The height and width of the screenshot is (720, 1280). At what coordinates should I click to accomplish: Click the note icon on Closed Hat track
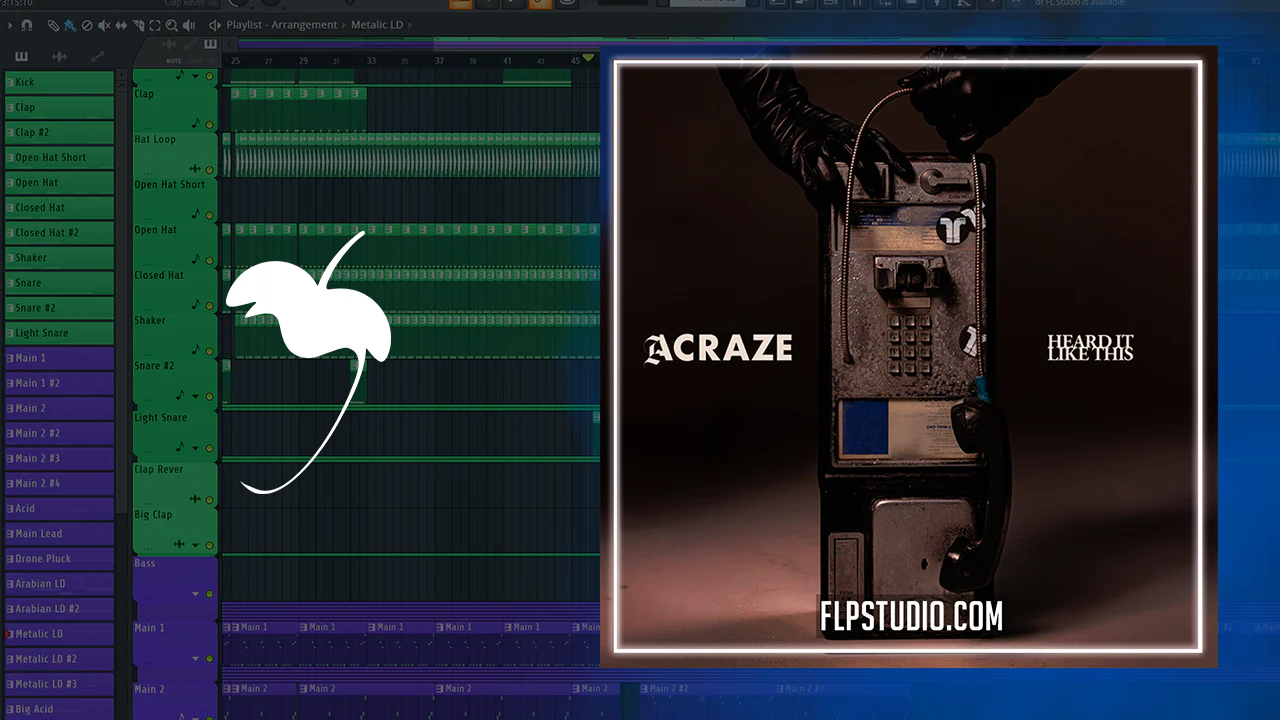pos(195,304)
